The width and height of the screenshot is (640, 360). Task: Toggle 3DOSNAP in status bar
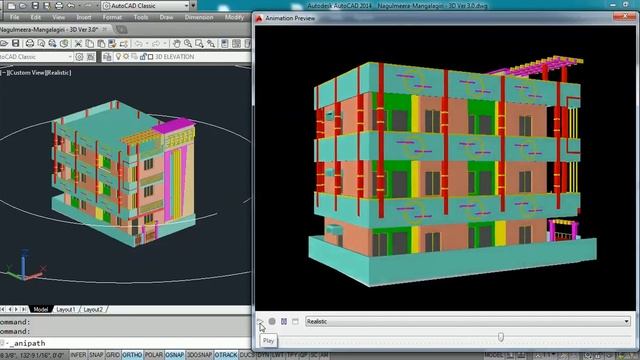tap(200, 356)
